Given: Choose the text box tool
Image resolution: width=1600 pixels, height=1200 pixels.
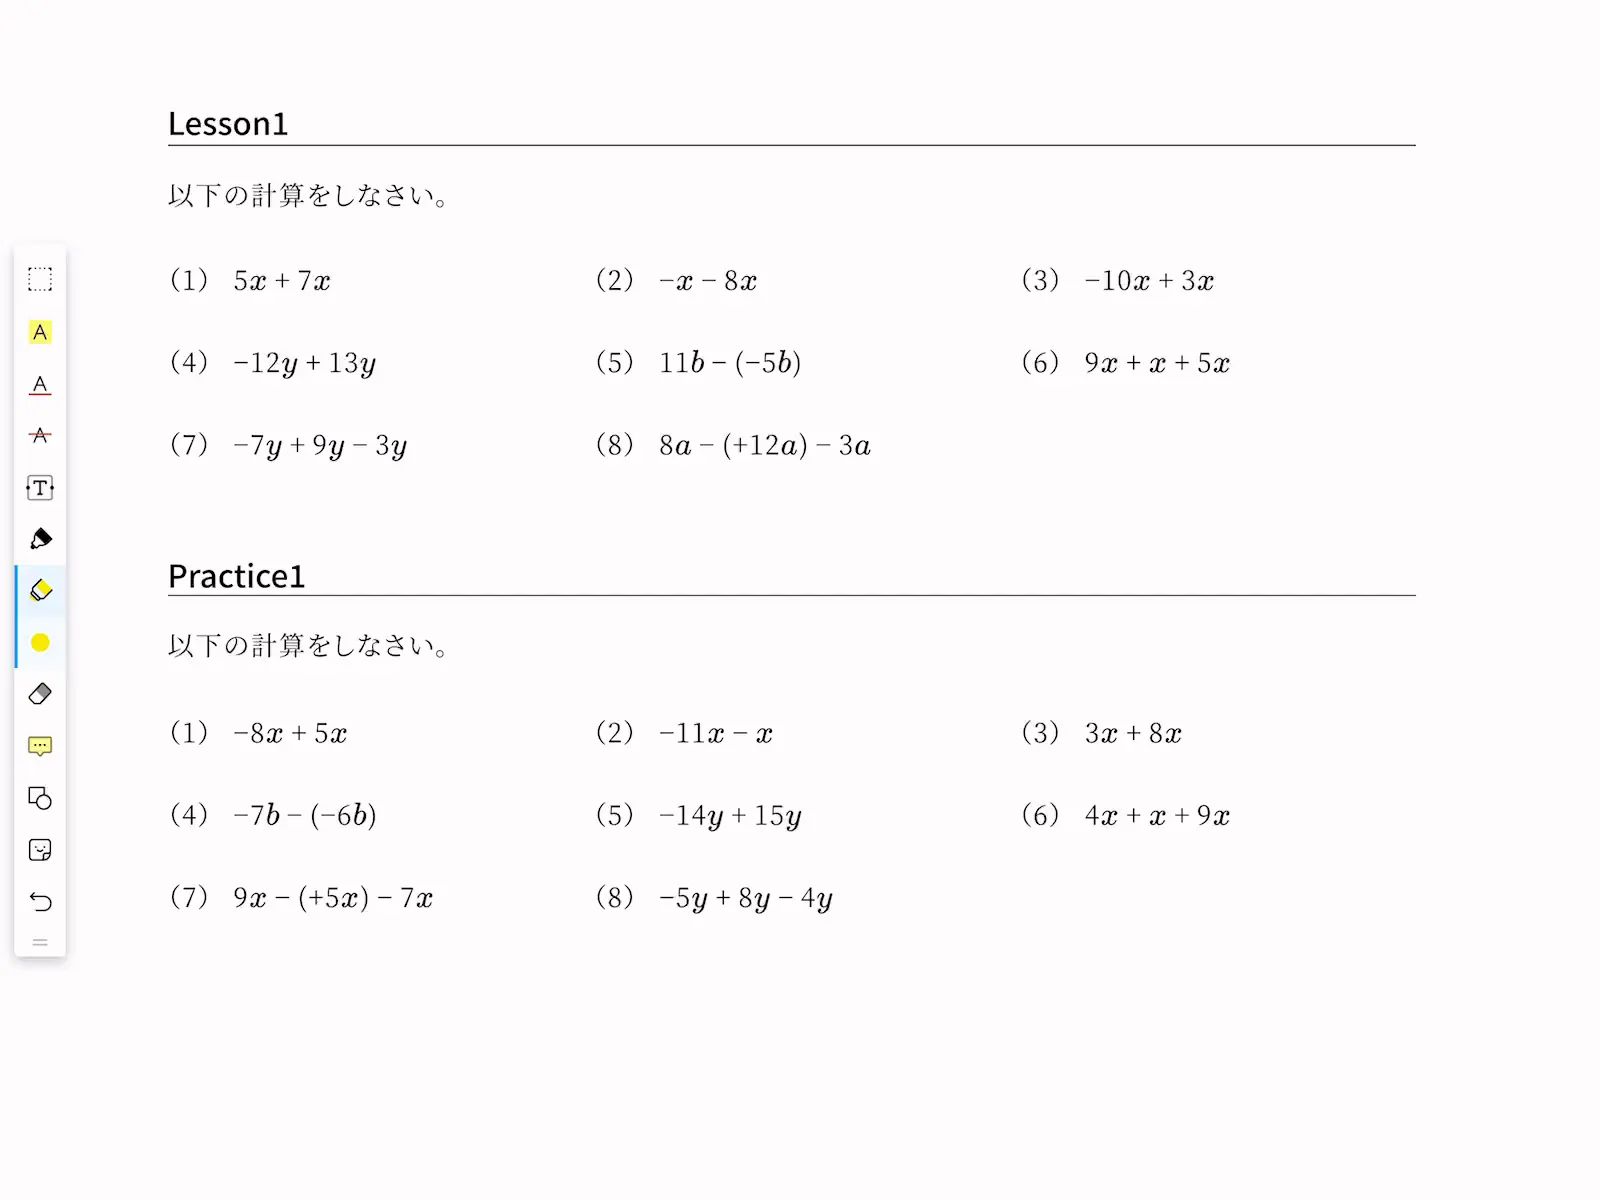Looking at the screenshot, I should 40,488.
